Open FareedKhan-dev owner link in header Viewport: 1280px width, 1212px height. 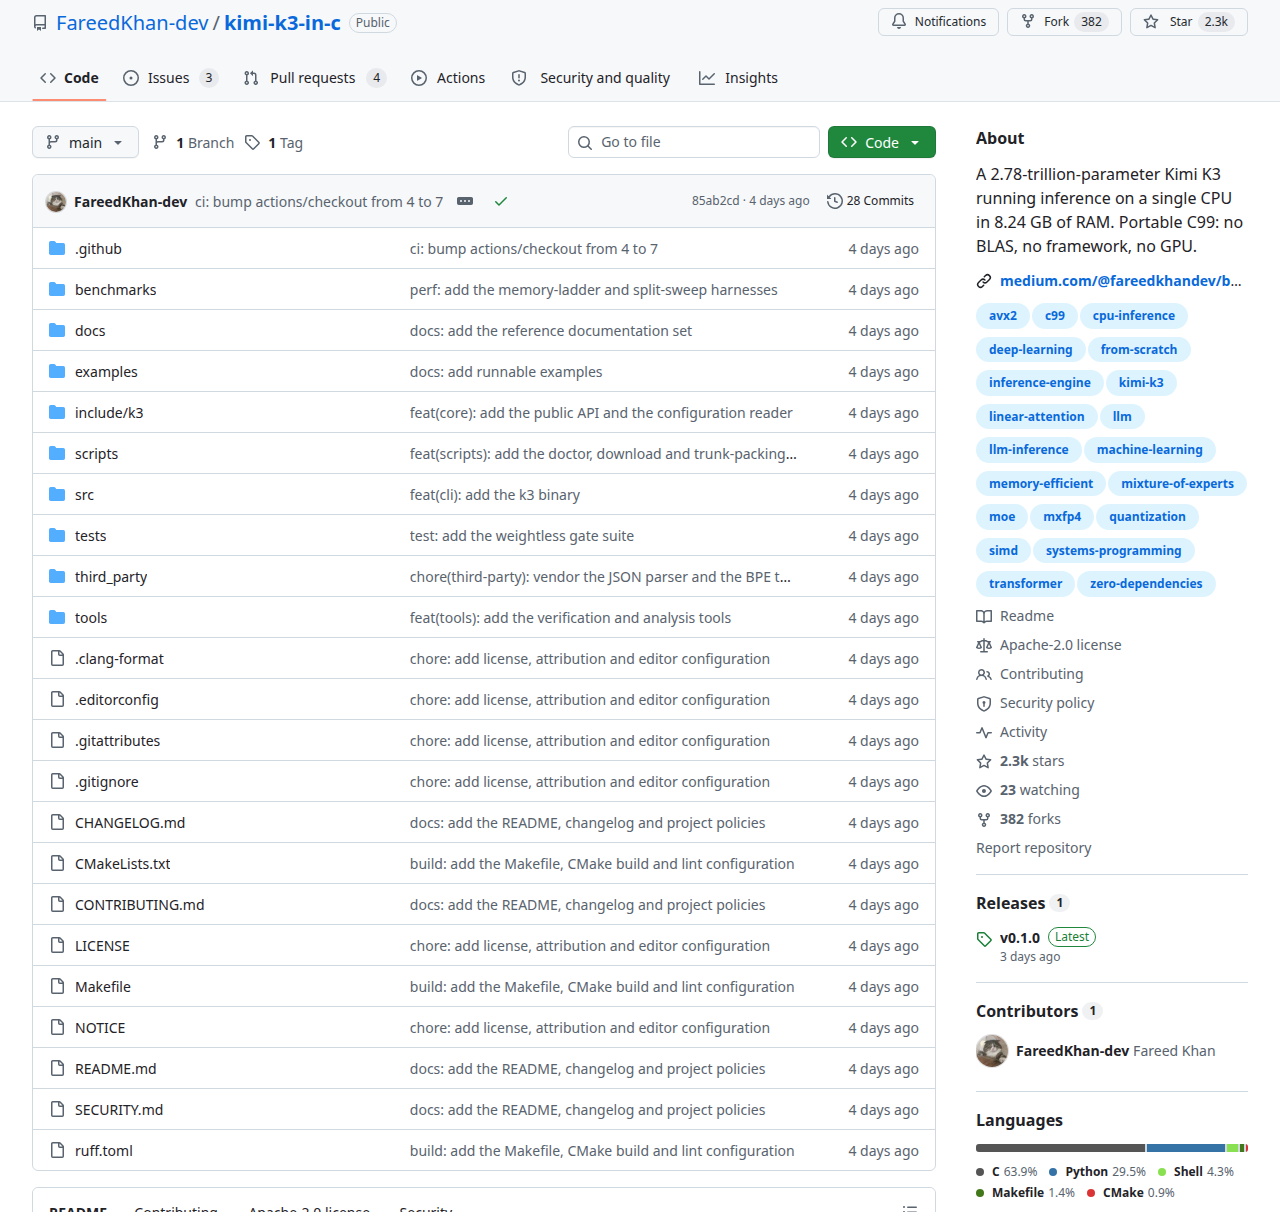point(132,22)
